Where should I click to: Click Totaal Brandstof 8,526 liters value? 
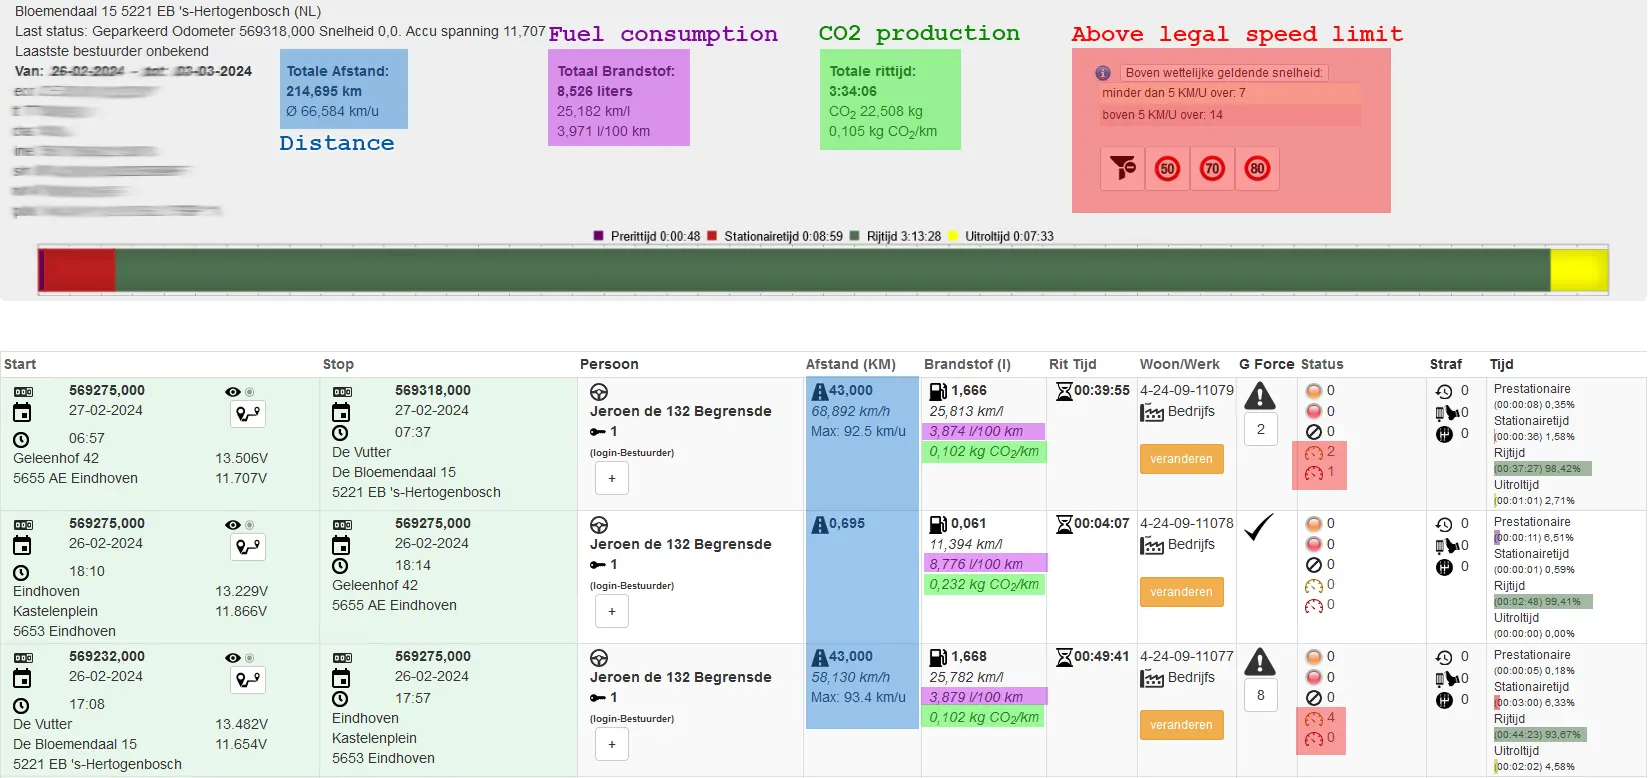point(595,91)
